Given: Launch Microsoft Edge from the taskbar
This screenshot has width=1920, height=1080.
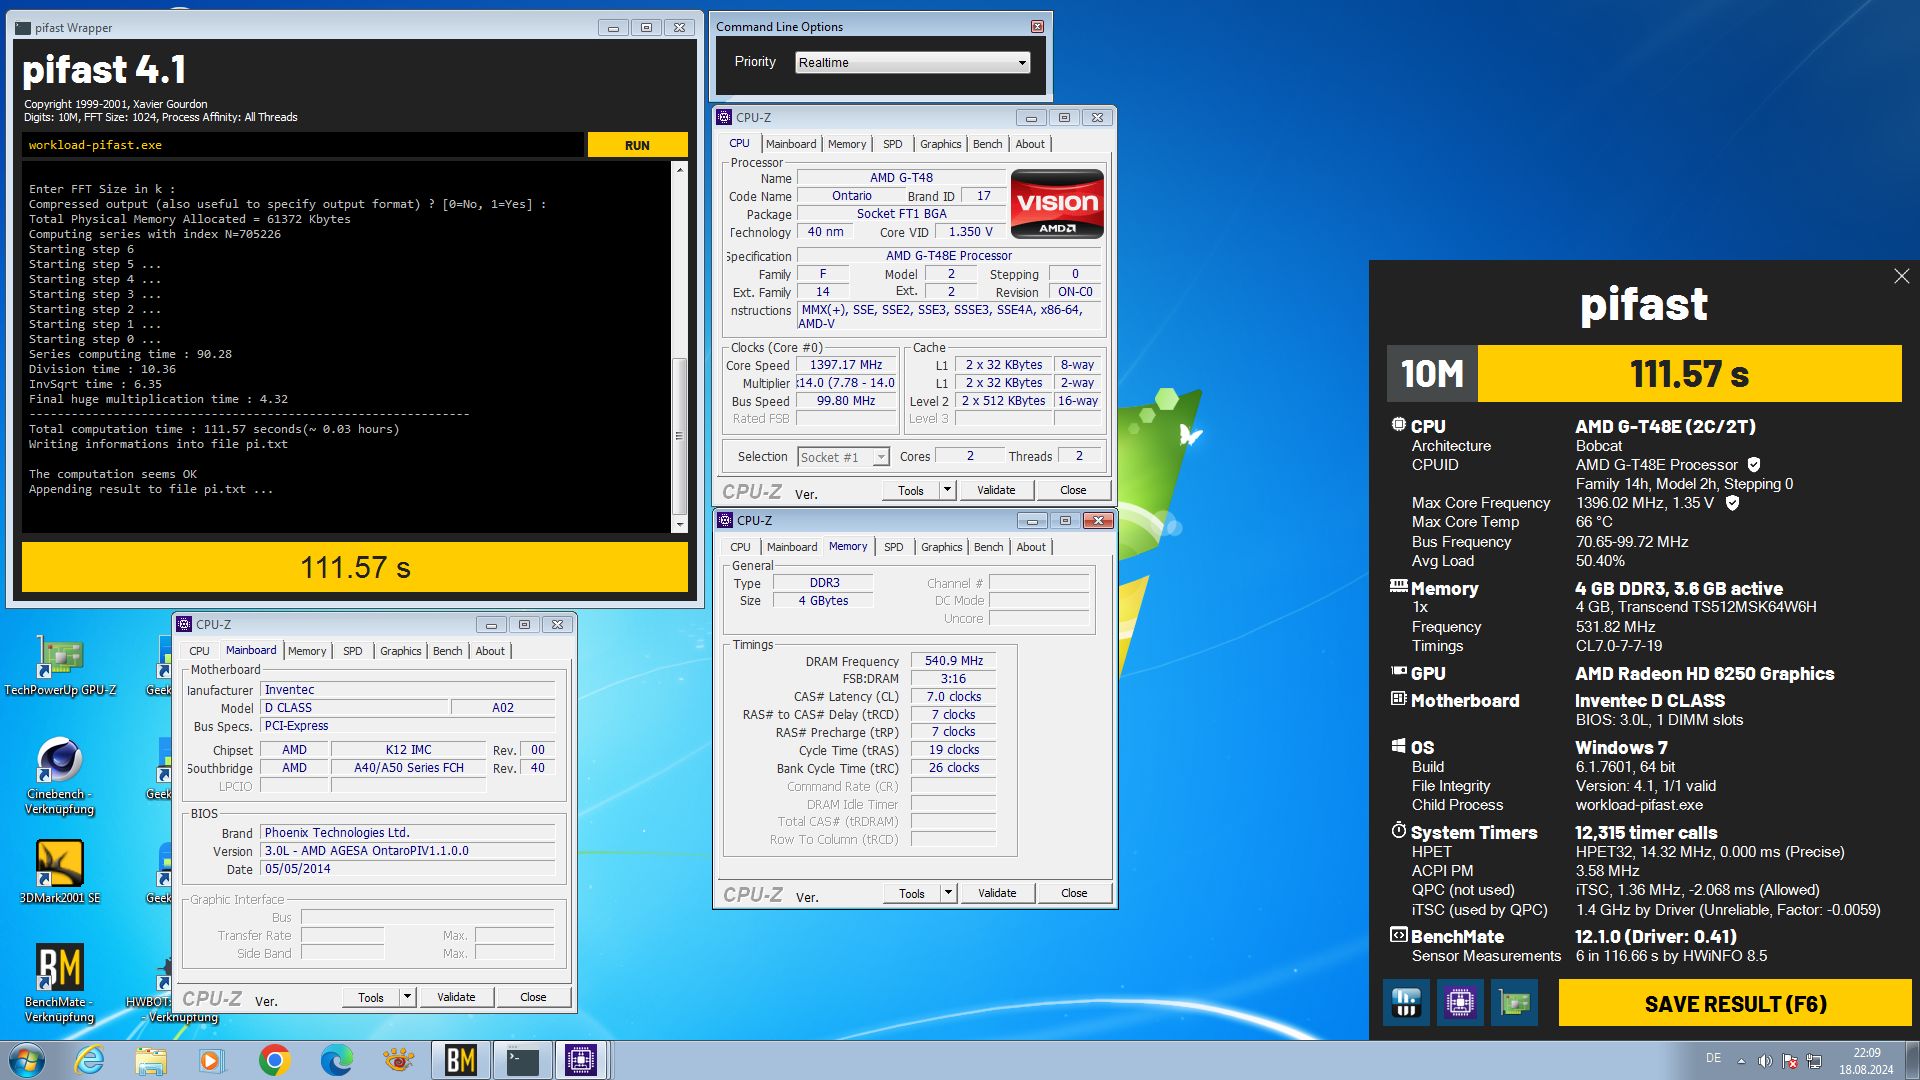Looking at the screenshot, I should [336, 1060].
